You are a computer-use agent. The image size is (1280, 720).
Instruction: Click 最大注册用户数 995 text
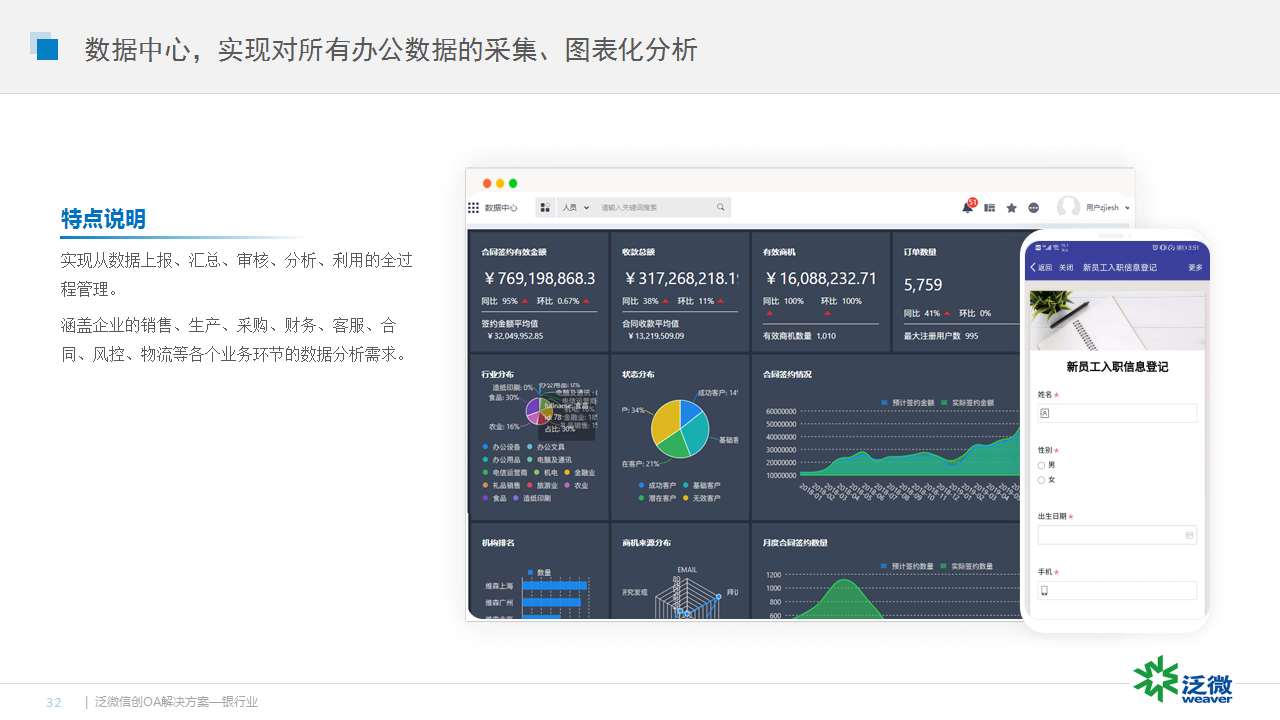point(941,336)
